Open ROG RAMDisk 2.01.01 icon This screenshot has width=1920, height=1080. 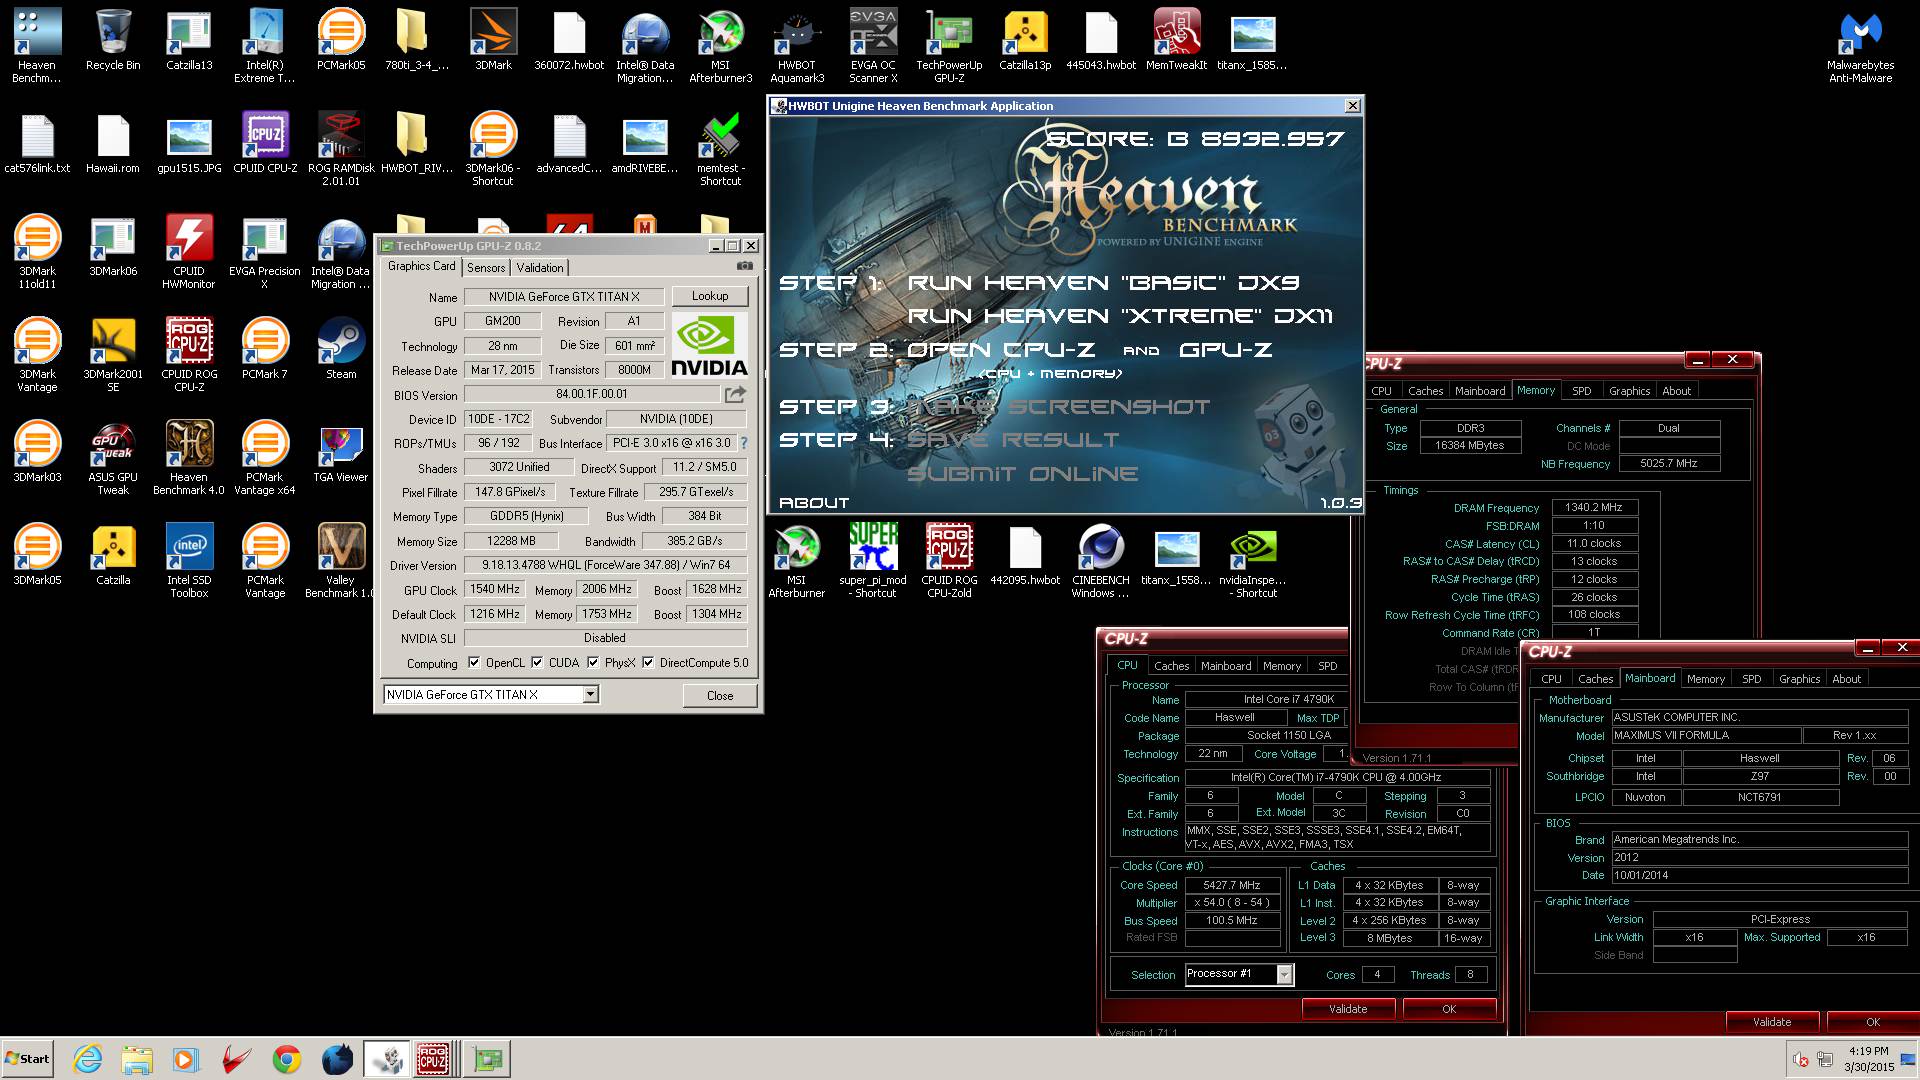(341, 149)
